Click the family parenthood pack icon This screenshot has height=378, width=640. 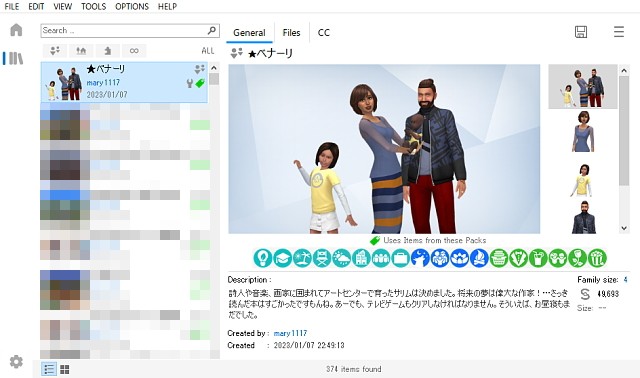click(440, 258)
